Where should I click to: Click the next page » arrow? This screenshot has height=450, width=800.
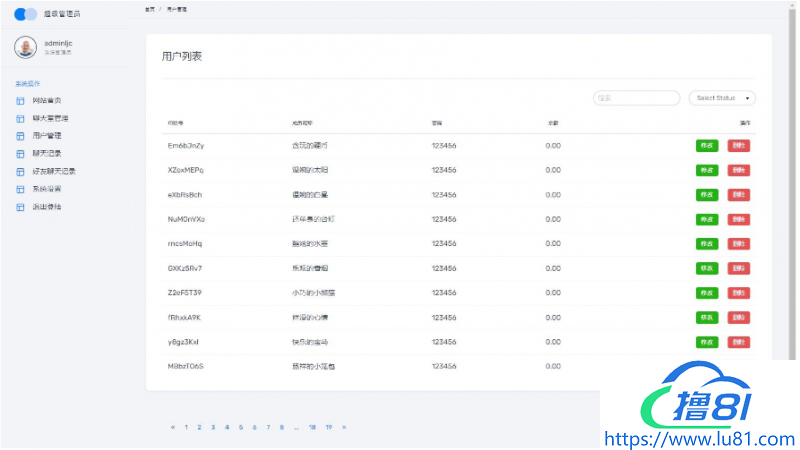coord(344,427)
